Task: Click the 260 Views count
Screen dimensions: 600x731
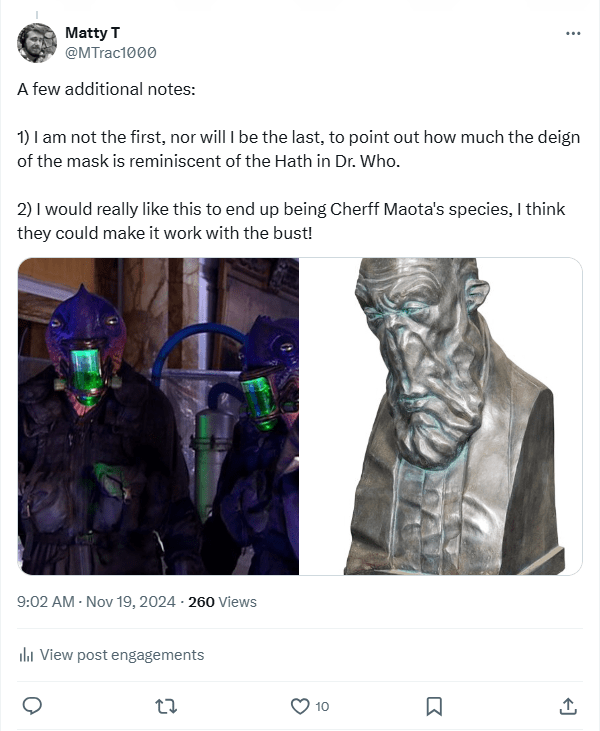Action: (222, 602)
